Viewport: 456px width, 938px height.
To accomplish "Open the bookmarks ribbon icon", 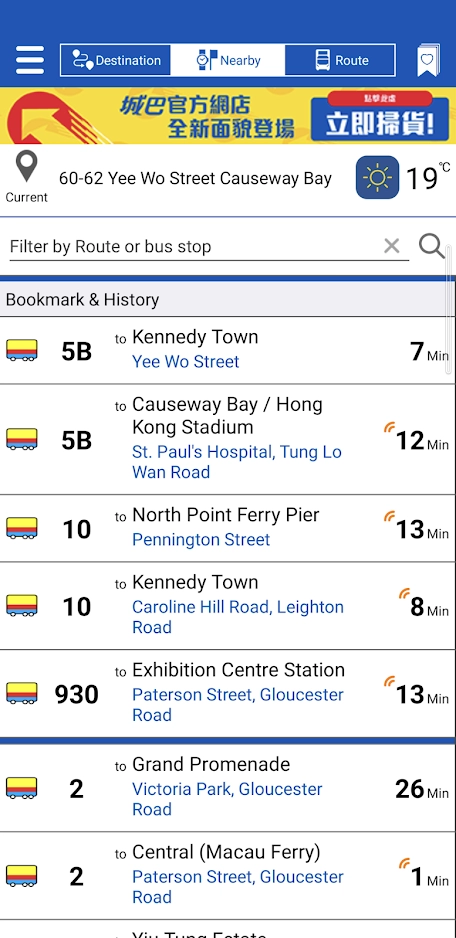I will pyautogui.click(x=428, y=60).
